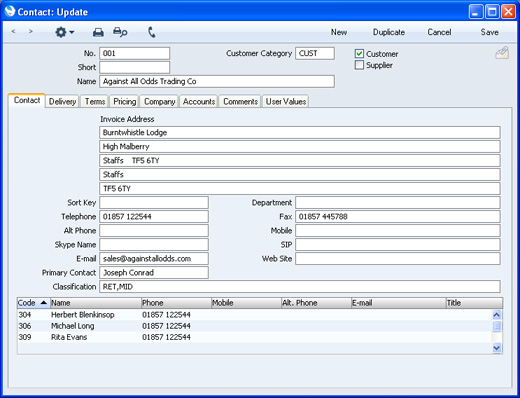This screenshot has height=398, width=520.
Task: Switch to the Contact tab
Action: pos(27,100)
